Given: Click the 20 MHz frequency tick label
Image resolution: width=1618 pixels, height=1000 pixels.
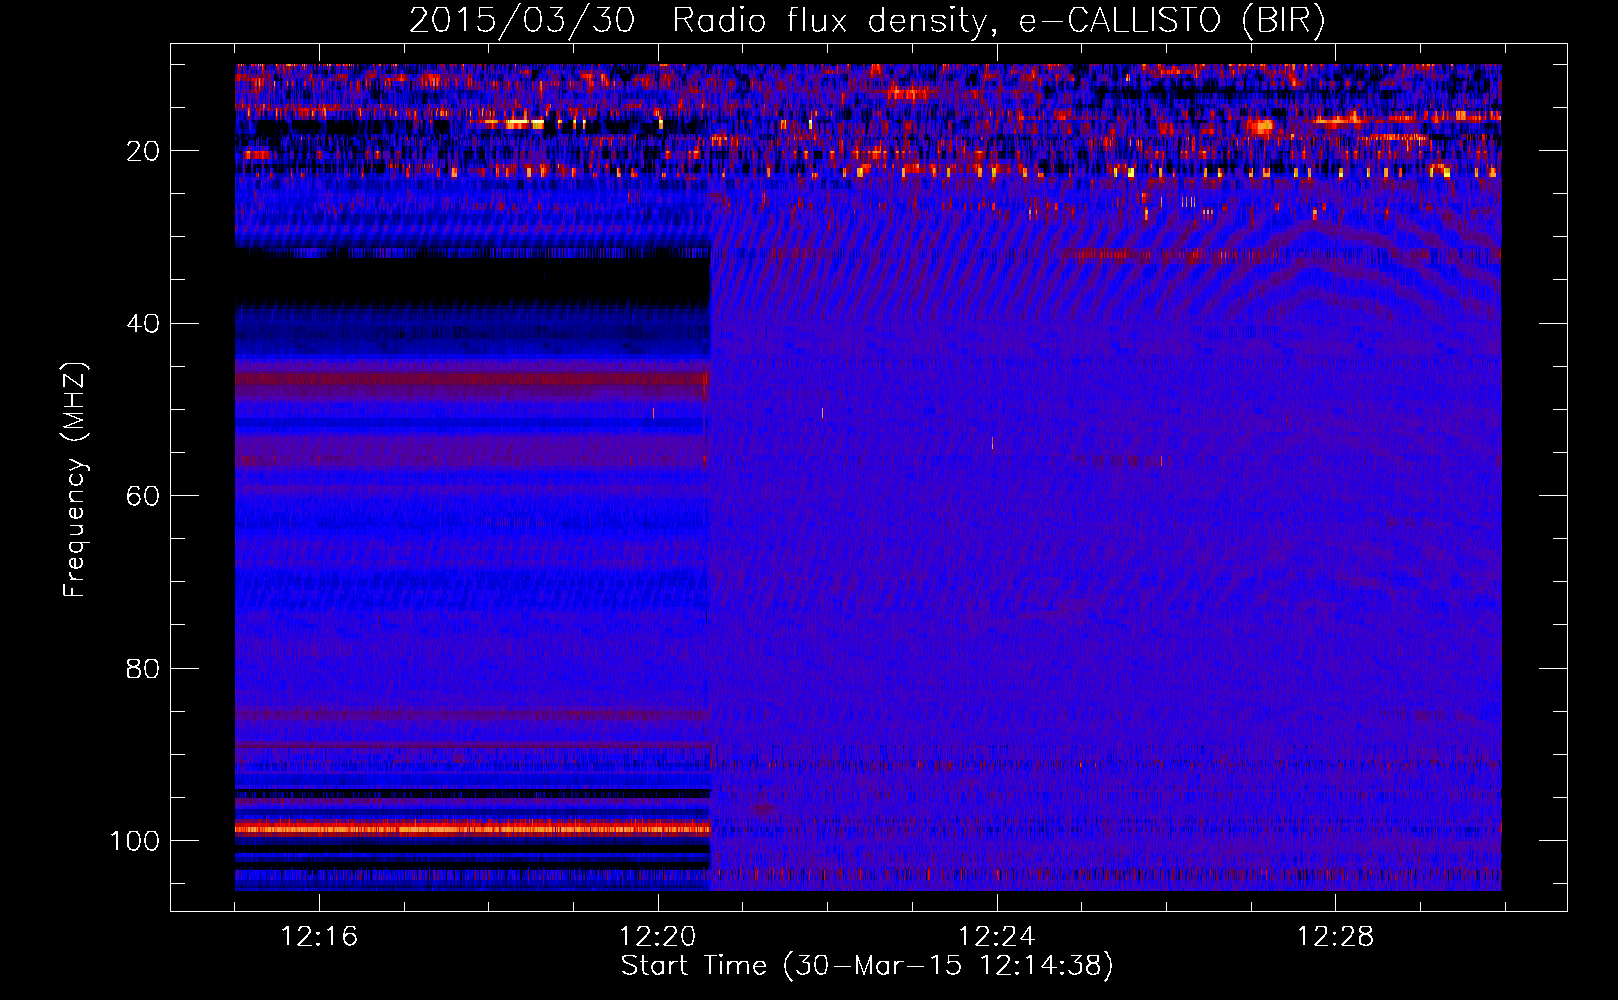Looking at the screenshot, I should pyautogui.click(x=143, y=151).
